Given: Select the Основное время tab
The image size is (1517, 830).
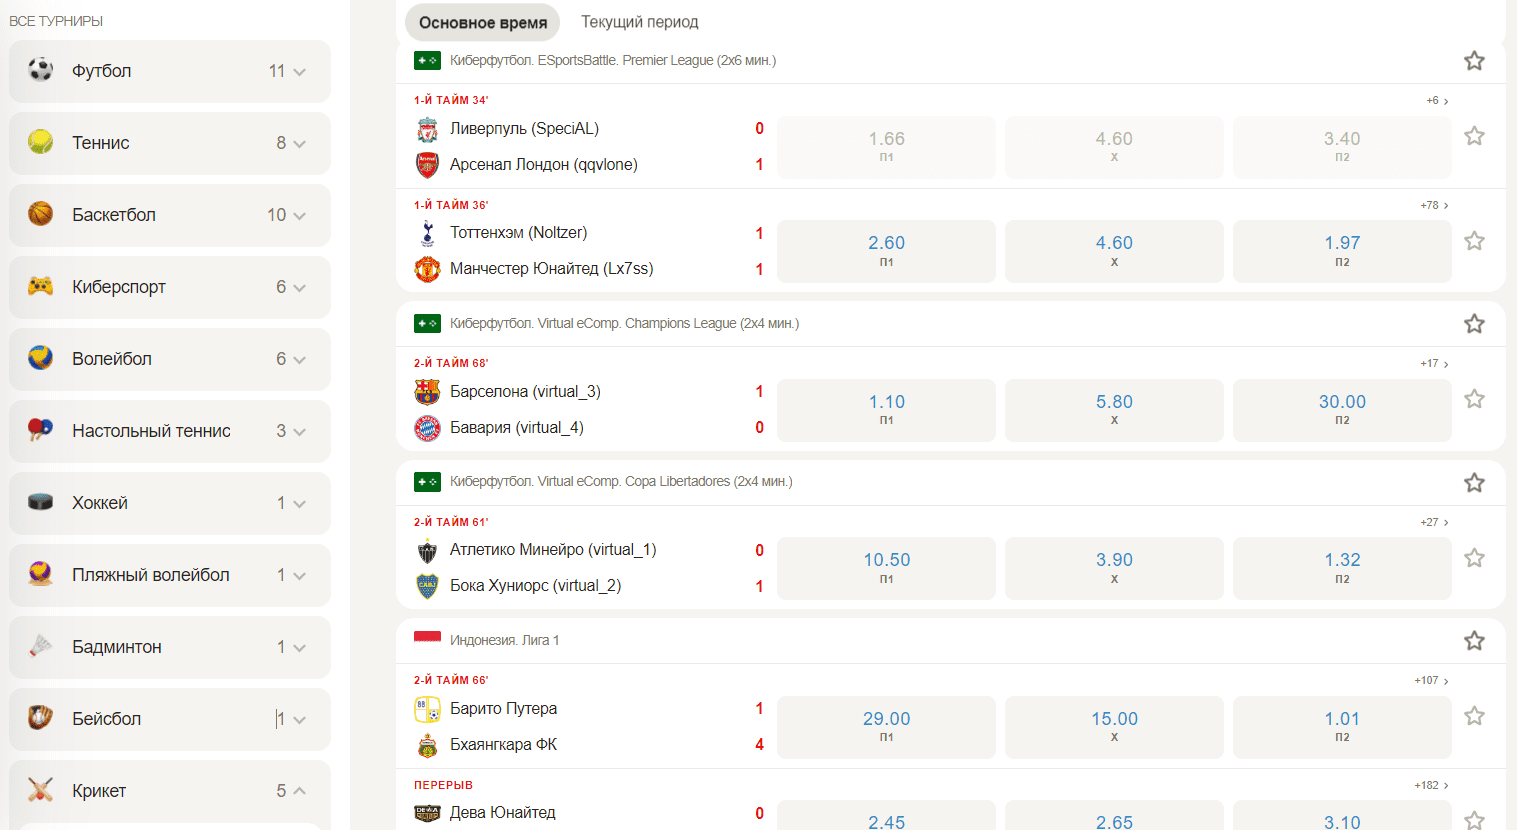Looking at the screenshot, I should (483, 22).
